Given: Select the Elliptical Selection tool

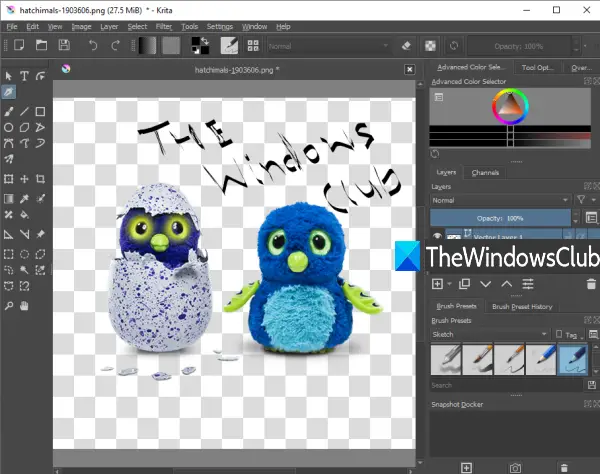Looking at the screenshot, I should point(24,254).
